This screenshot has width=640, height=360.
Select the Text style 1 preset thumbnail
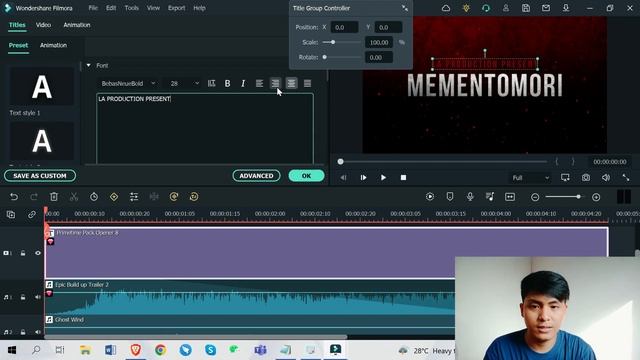click(x=42, y=87)
